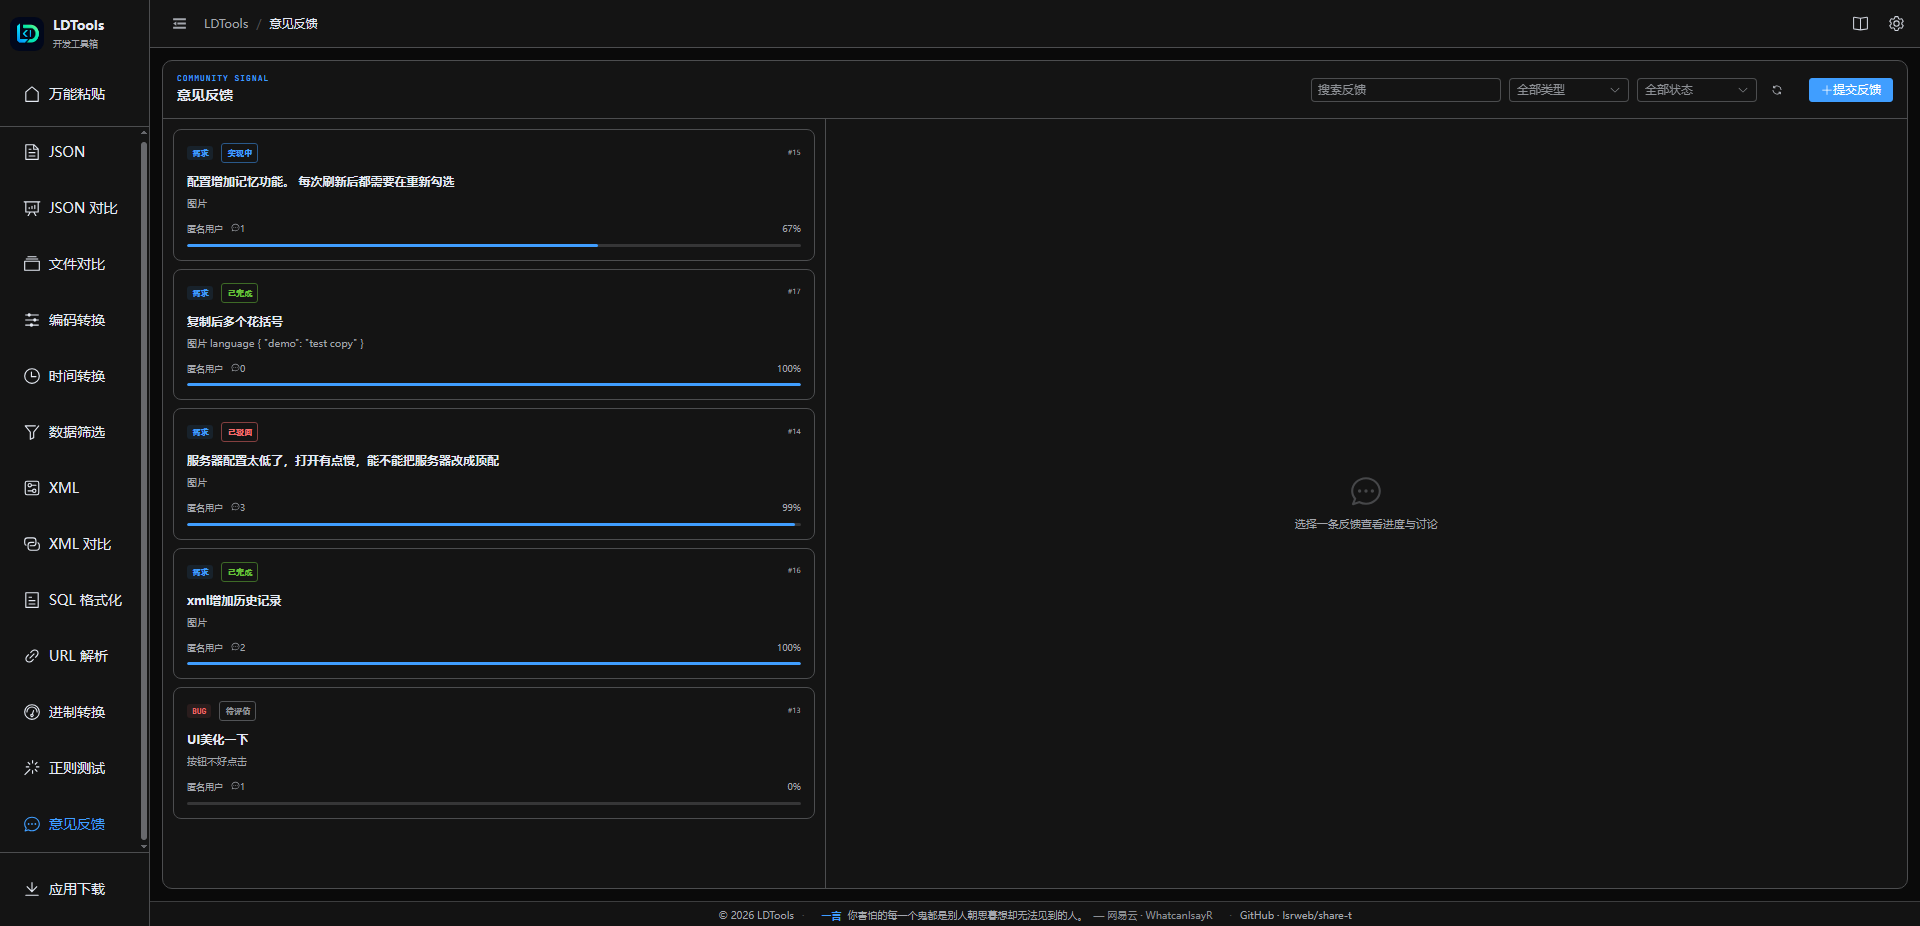The height and width of the screenshot is (926, 1920).
Task: Click the sidebar collapse hamburger icon
Action: [x=179, y=24]
